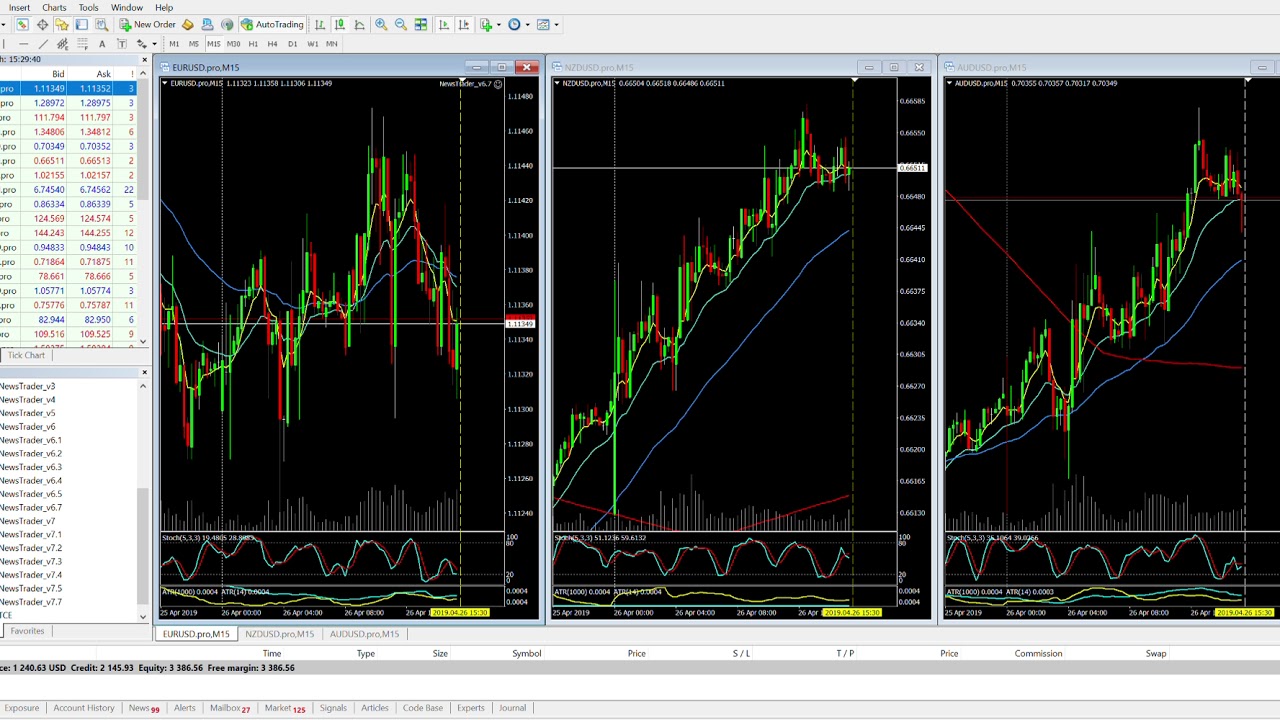Open the Periods clock icon

tap(514, 24)
